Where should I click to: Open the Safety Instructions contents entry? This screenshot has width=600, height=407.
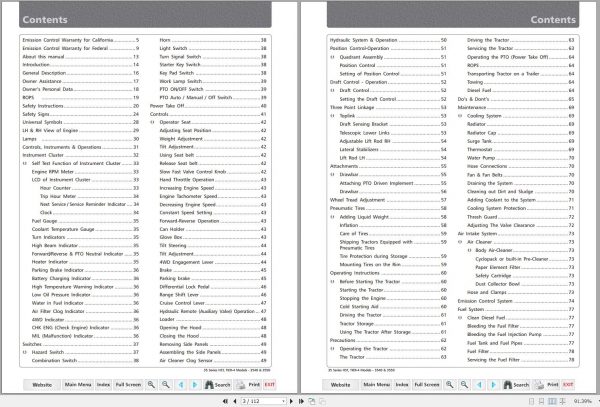[81, 106]
